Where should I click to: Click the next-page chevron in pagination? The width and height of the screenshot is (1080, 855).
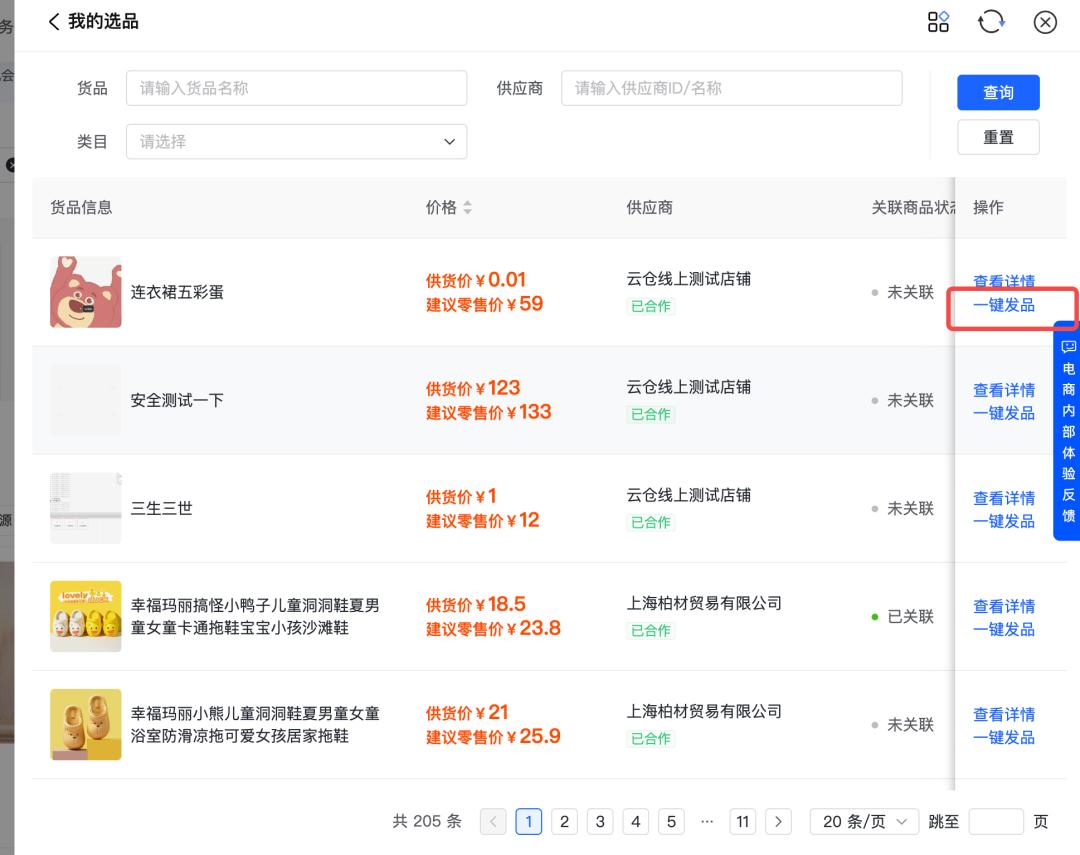click(778, 821)
